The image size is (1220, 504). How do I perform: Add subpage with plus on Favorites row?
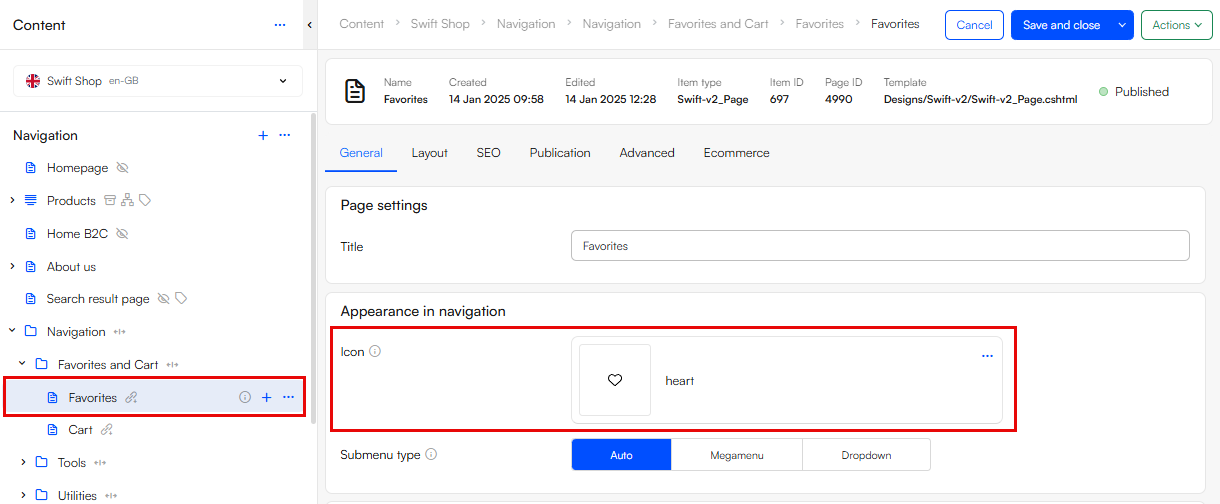click(x=266, y=398)
